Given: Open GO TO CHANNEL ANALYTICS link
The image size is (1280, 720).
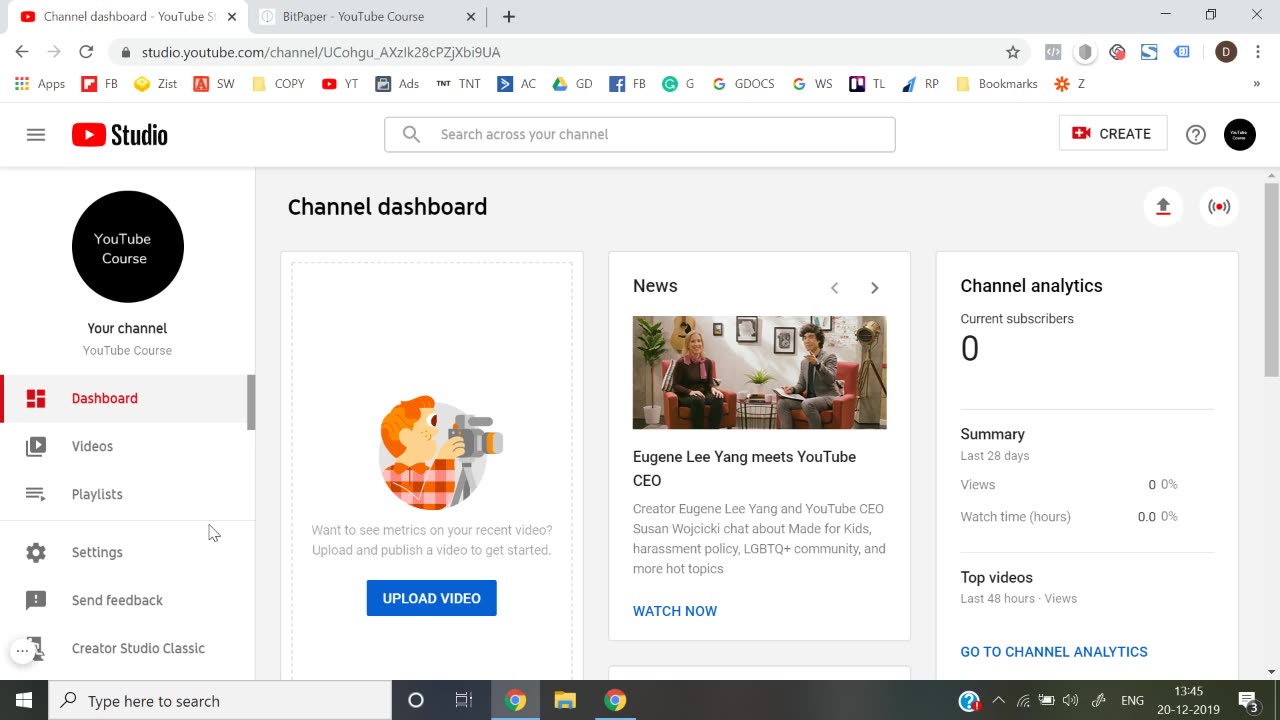Looking at the screenshot, I should (1054, 652).
